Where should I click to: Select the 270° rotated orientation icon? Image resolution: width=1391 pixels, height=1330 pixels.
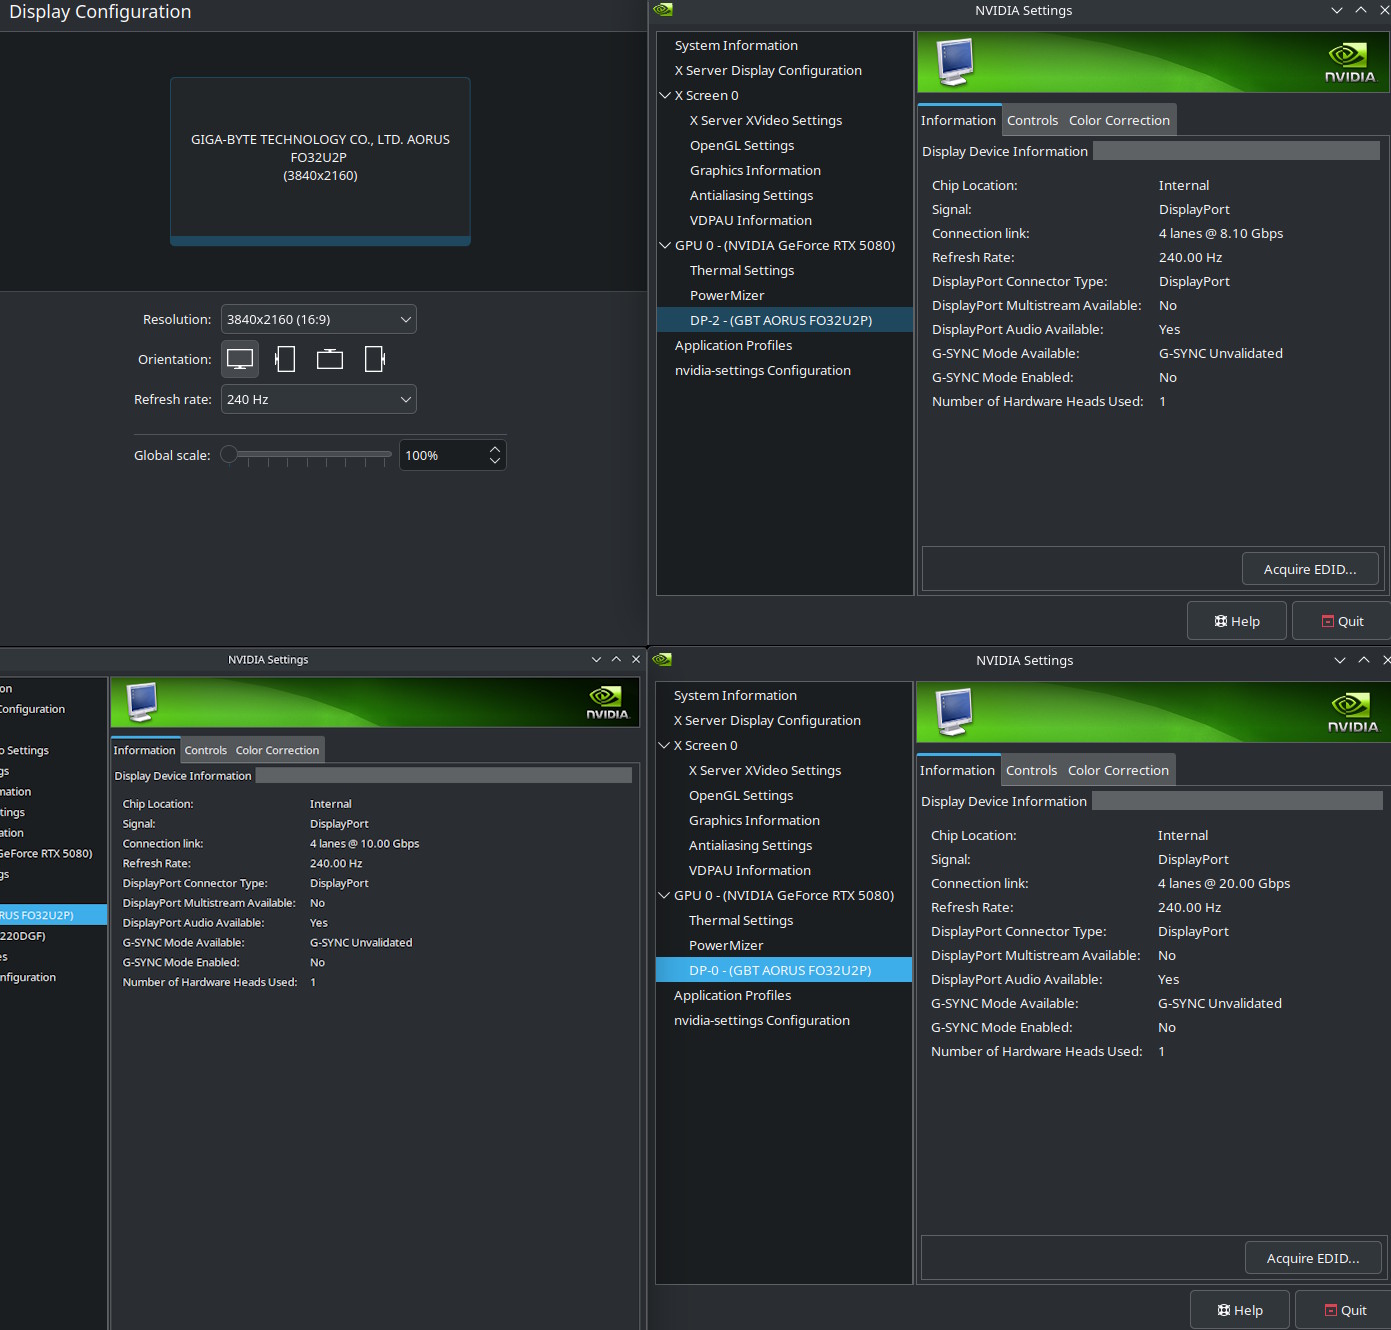(x=375, y=359)
